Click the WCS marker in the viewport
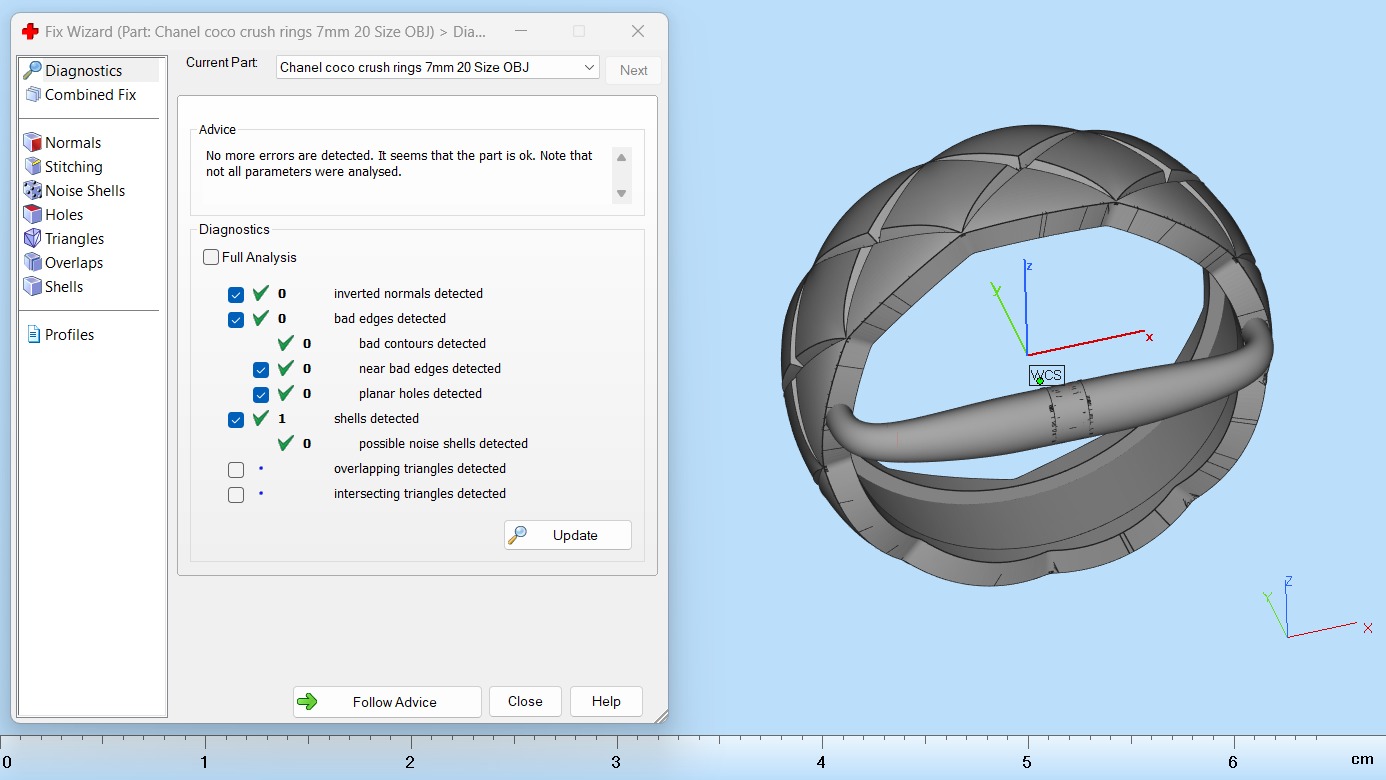Image resolution: width=1386 pixels, height=780 pixels. [1046, 376]
